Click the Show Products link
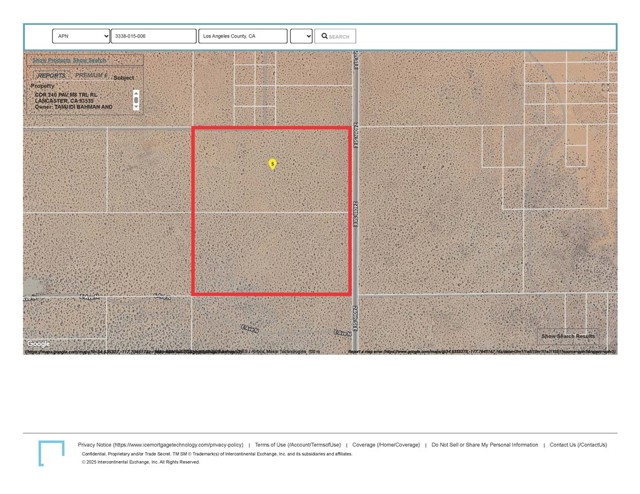This screenshot has height=494, width=640. coord(51,60)
